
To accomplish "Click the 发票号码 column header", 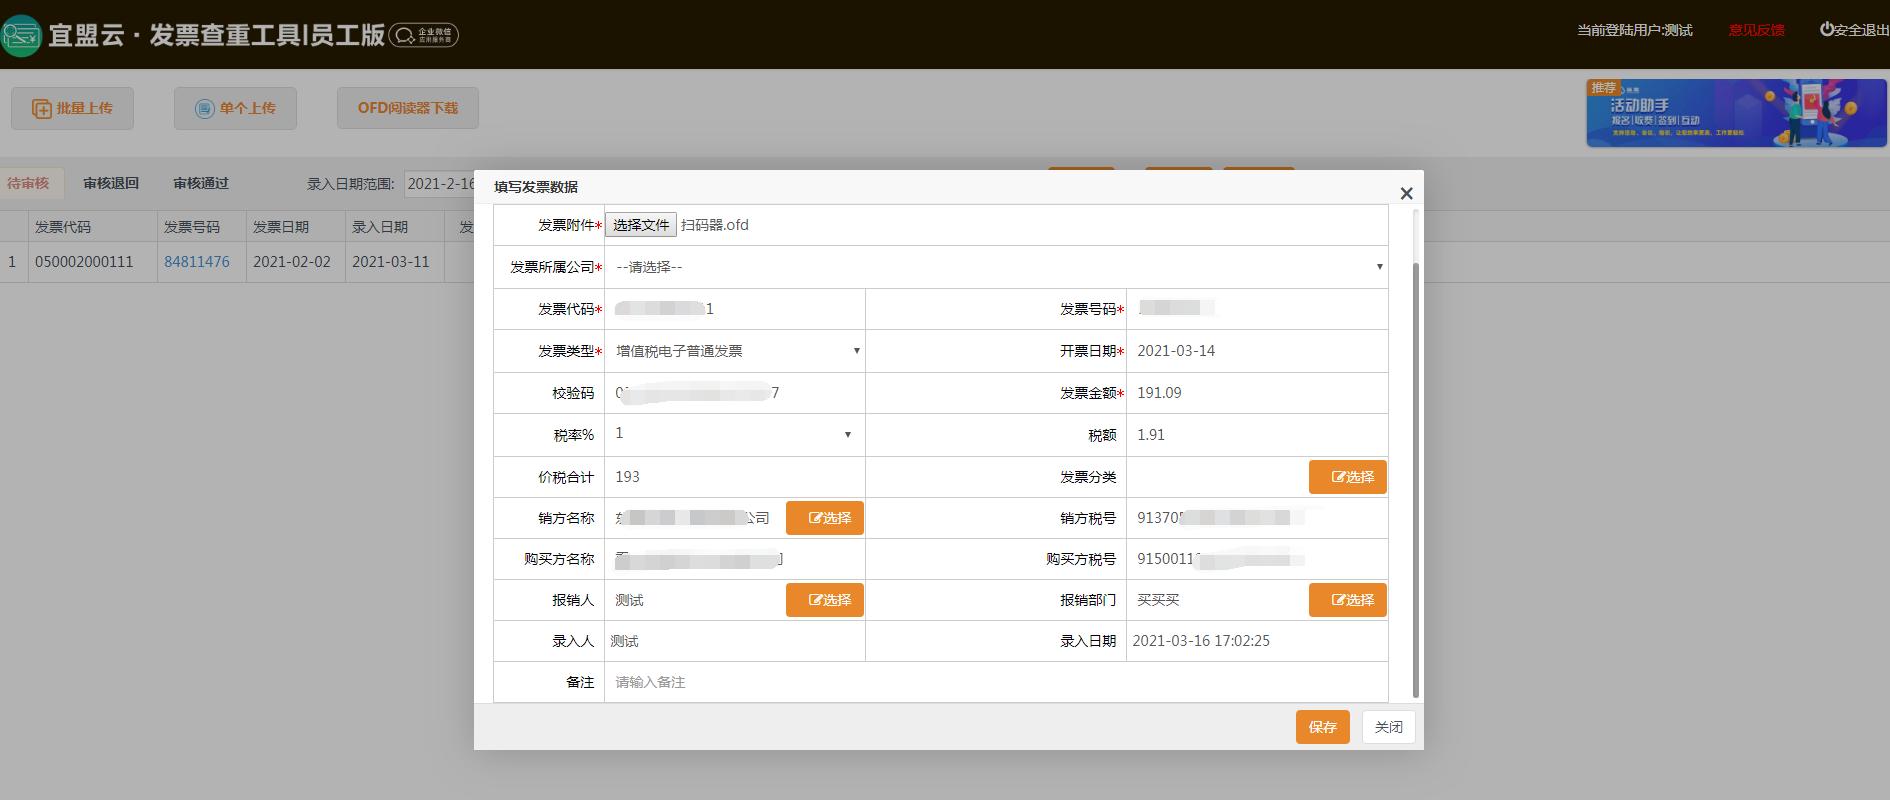I will click(201, 227).
